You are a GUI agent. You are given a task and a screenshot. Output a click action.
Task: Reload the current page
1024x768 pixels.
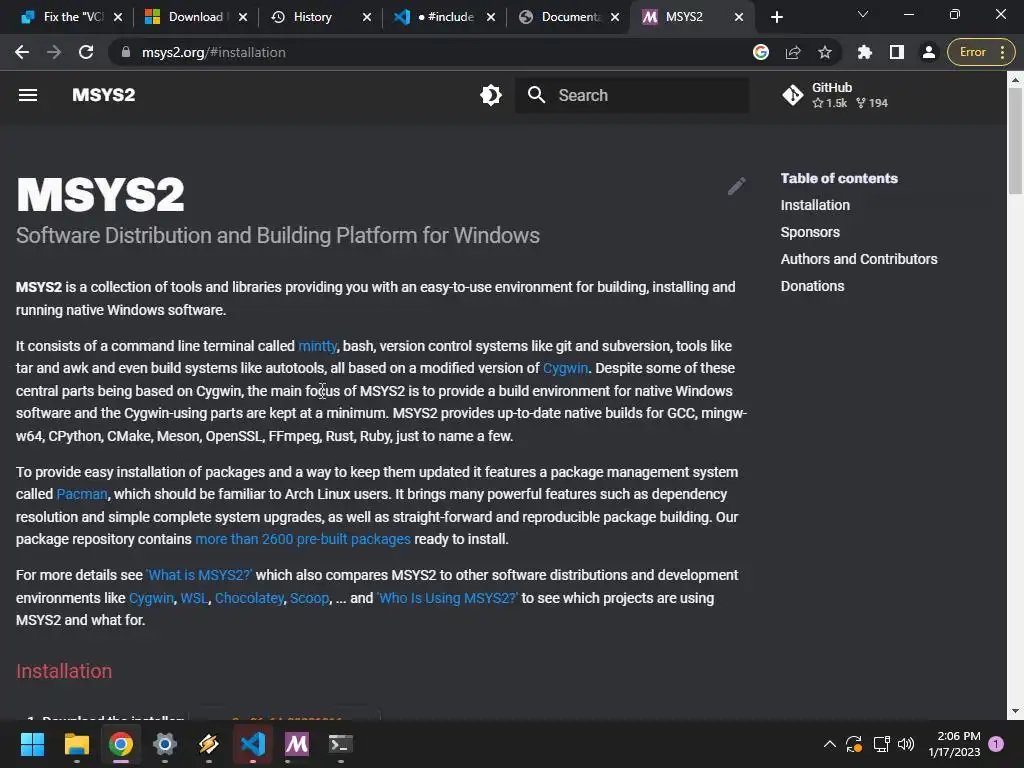click(86, 52)
